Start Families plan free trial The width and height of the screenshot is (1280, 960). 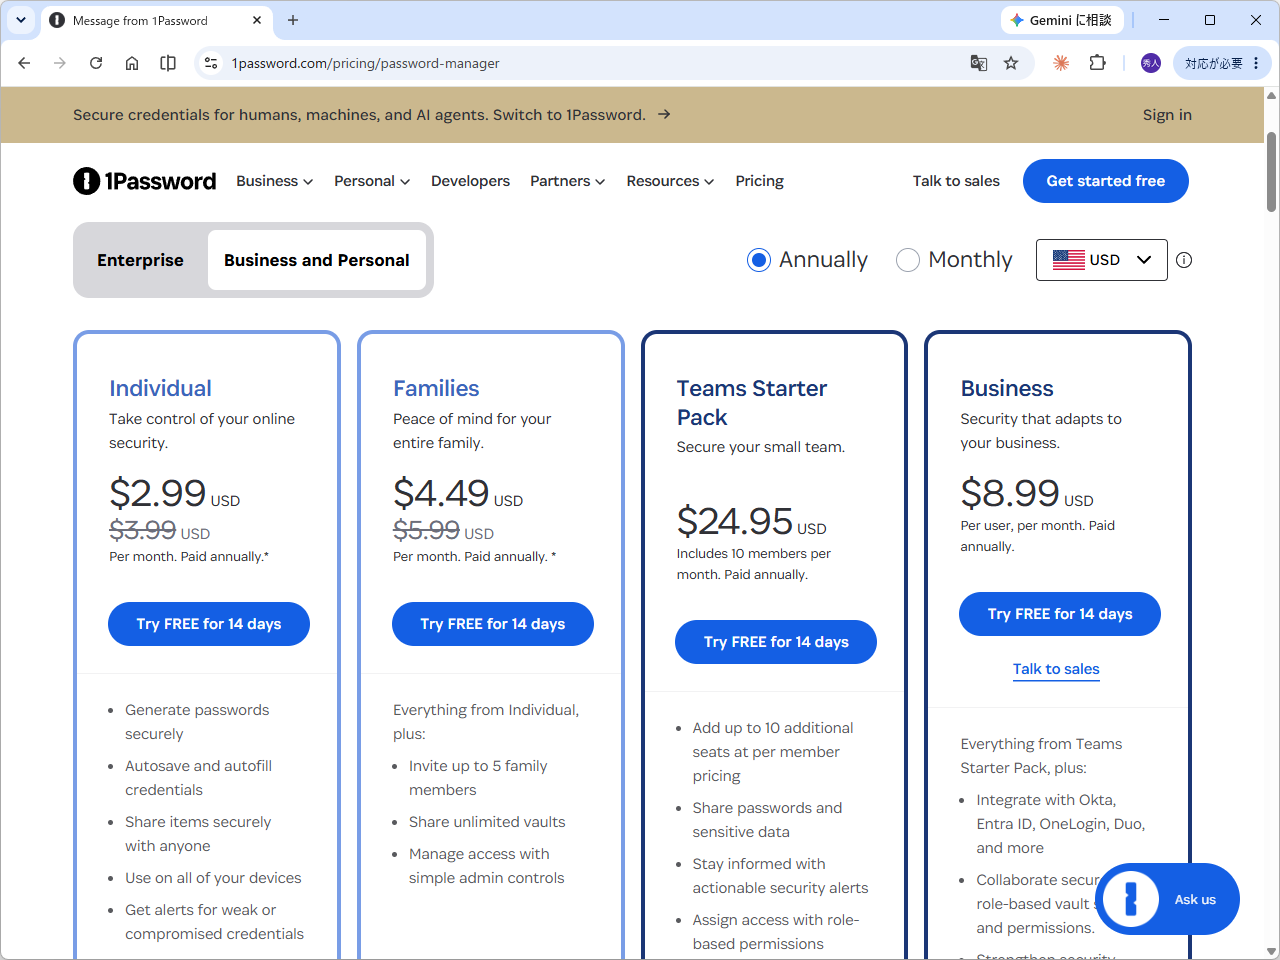[x=493, y=624]
